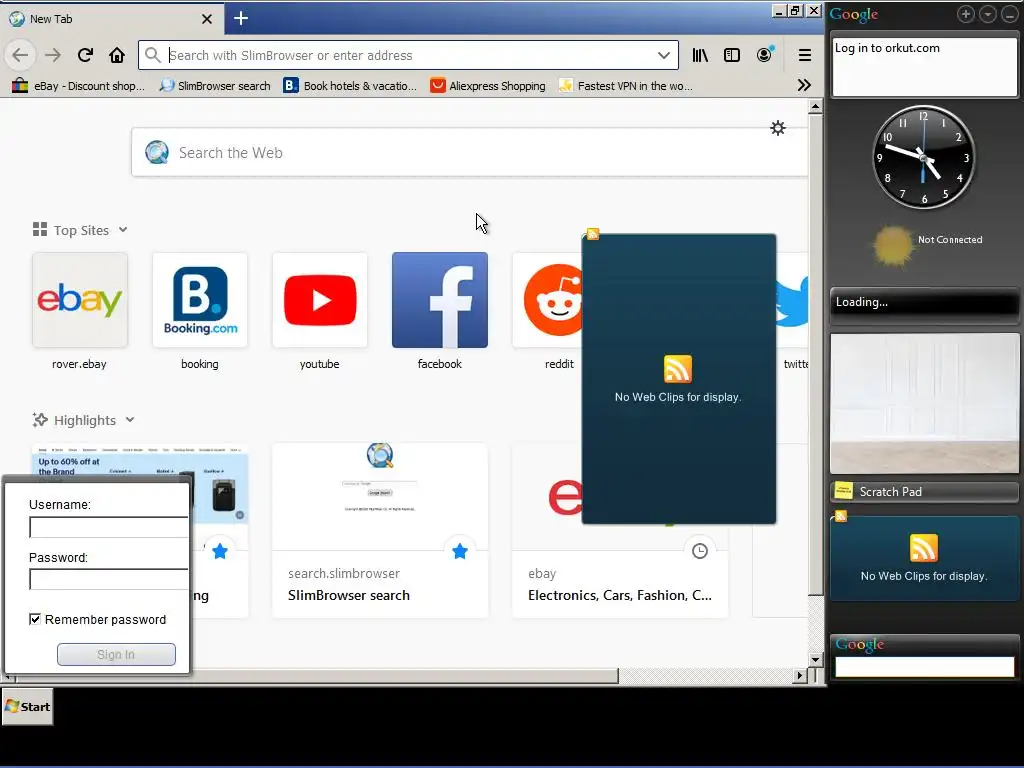
Task: Click the Sign In button
Action: [116, 654]
